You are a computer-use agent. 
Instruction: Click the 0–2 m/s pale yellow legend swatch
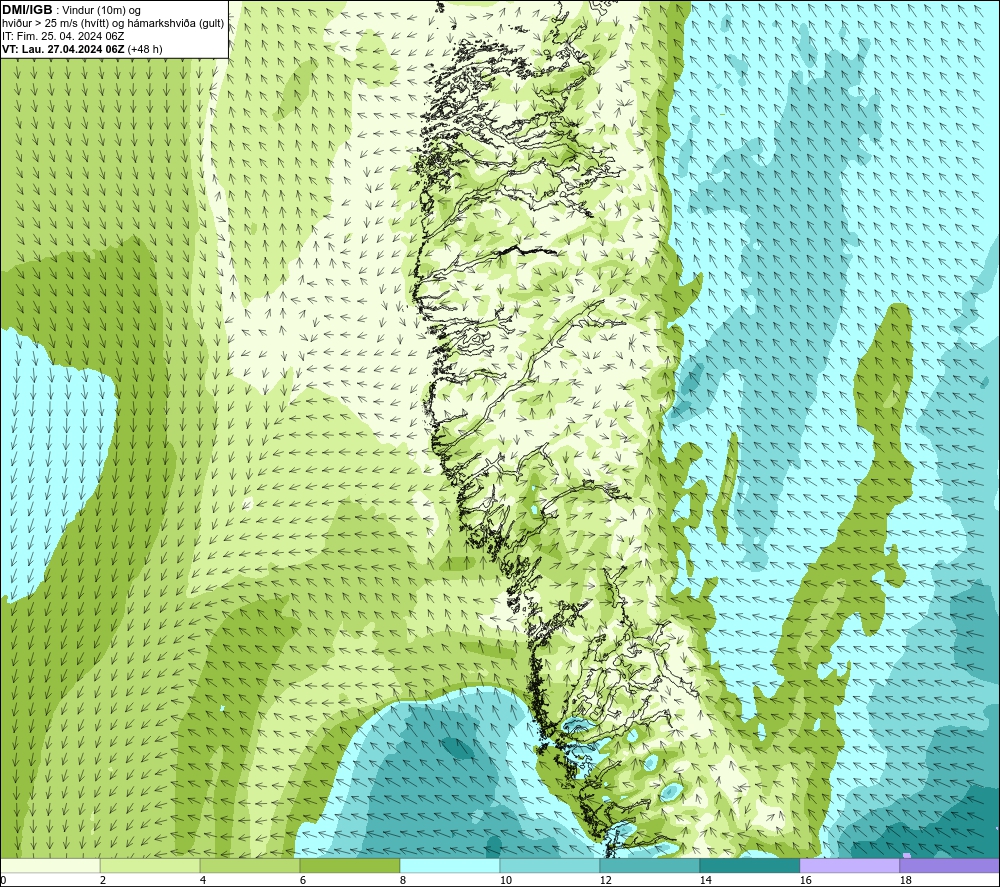(50, 865)
